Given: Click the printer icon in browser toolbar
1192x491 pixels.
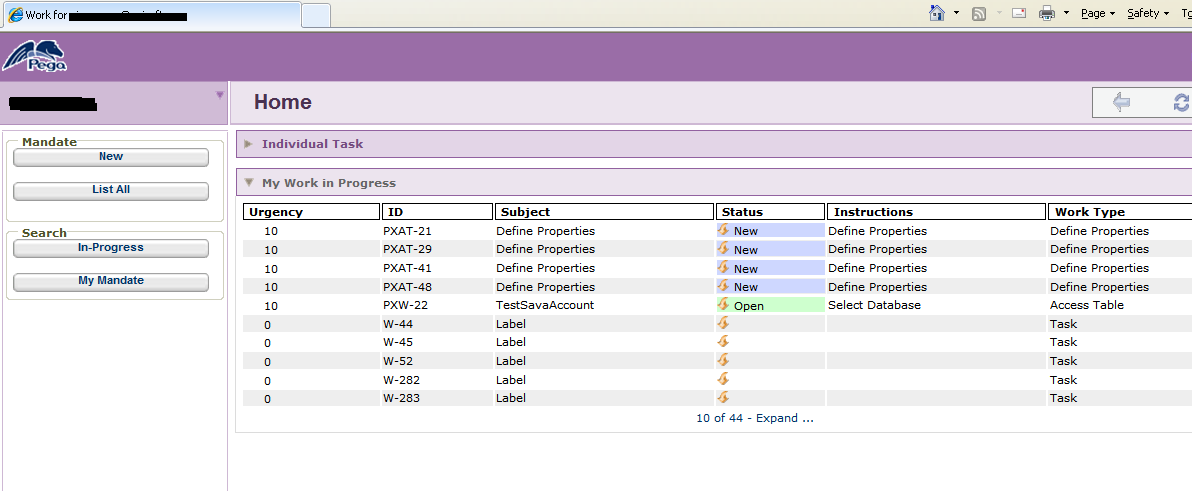Looking at the screenshot, I should coord(1047,13).
